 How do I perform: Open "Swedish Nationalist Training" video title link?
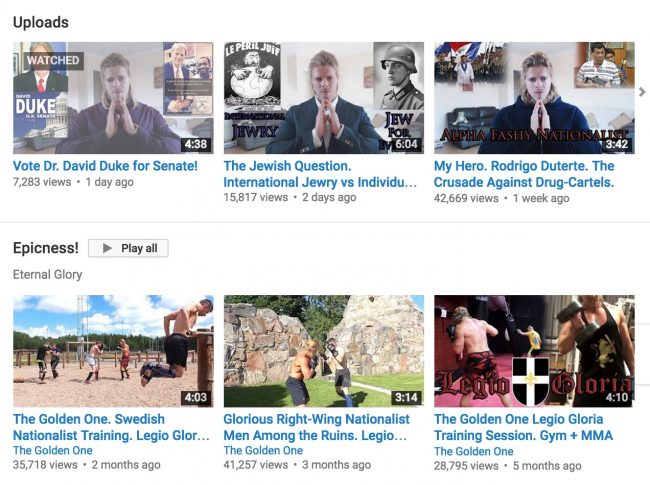click(112, 428)
